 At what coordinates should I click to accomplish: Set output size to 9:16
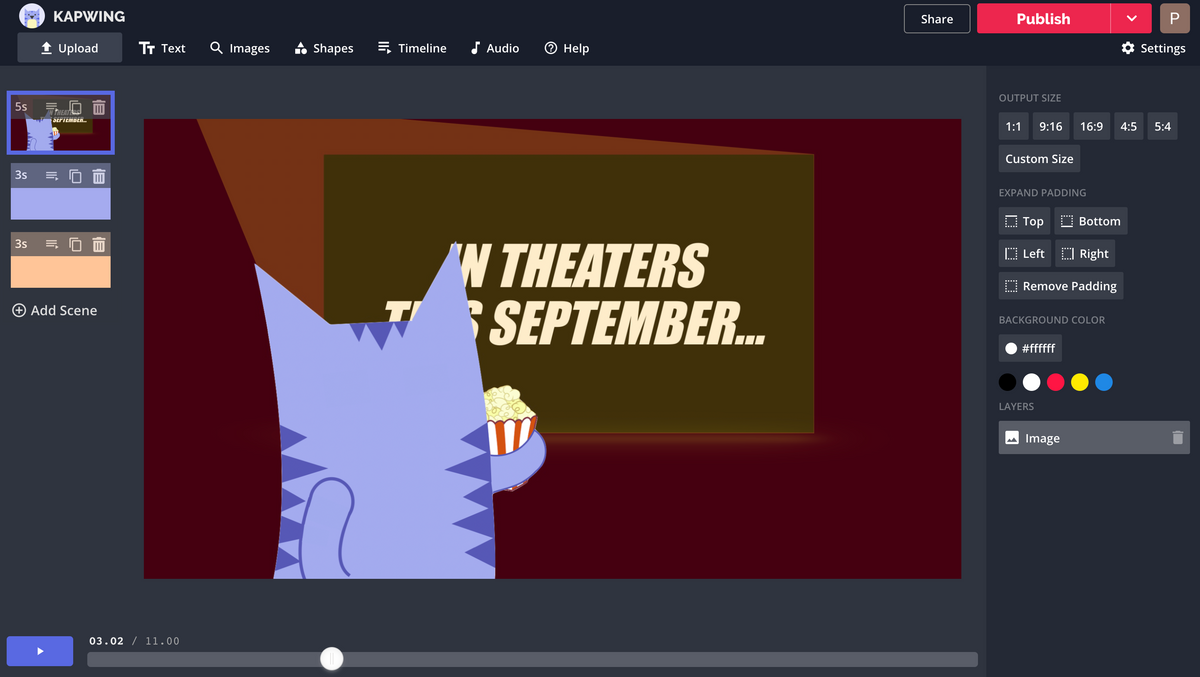coord(1050,127)
